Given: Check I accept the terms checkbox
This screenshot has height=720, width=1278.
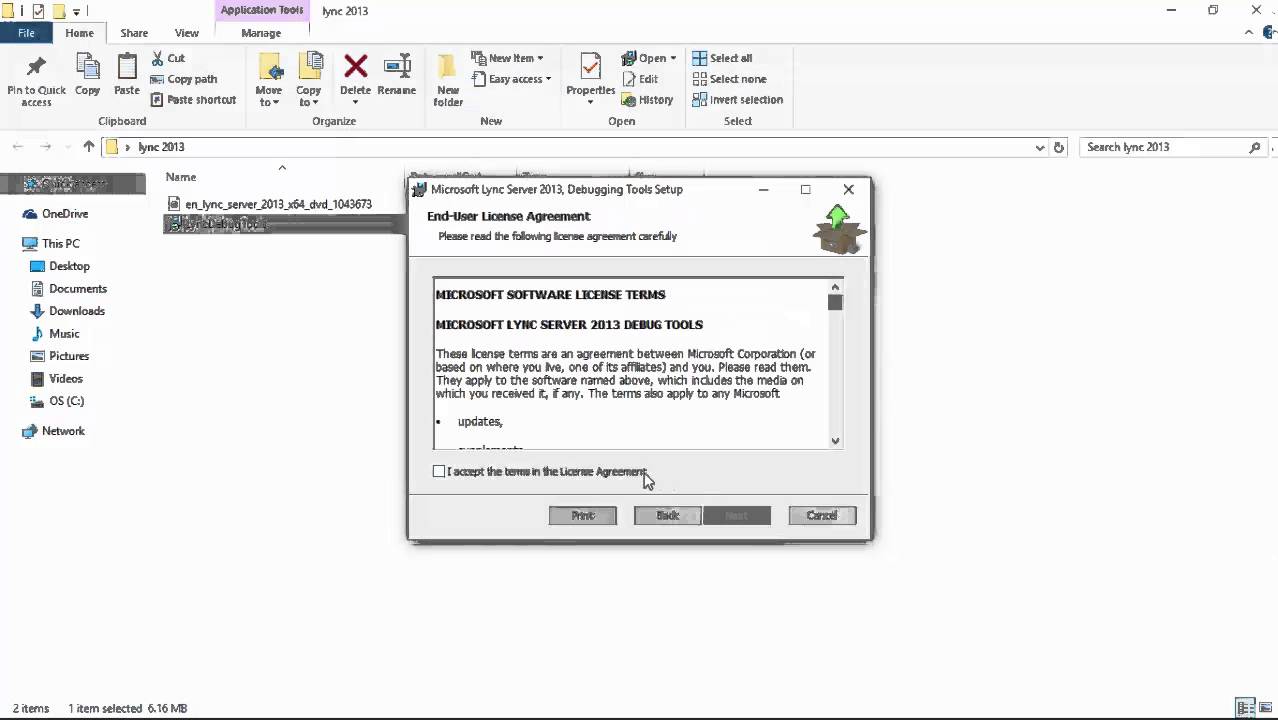Looking at the screenshot, I should [x=439, y=471].
